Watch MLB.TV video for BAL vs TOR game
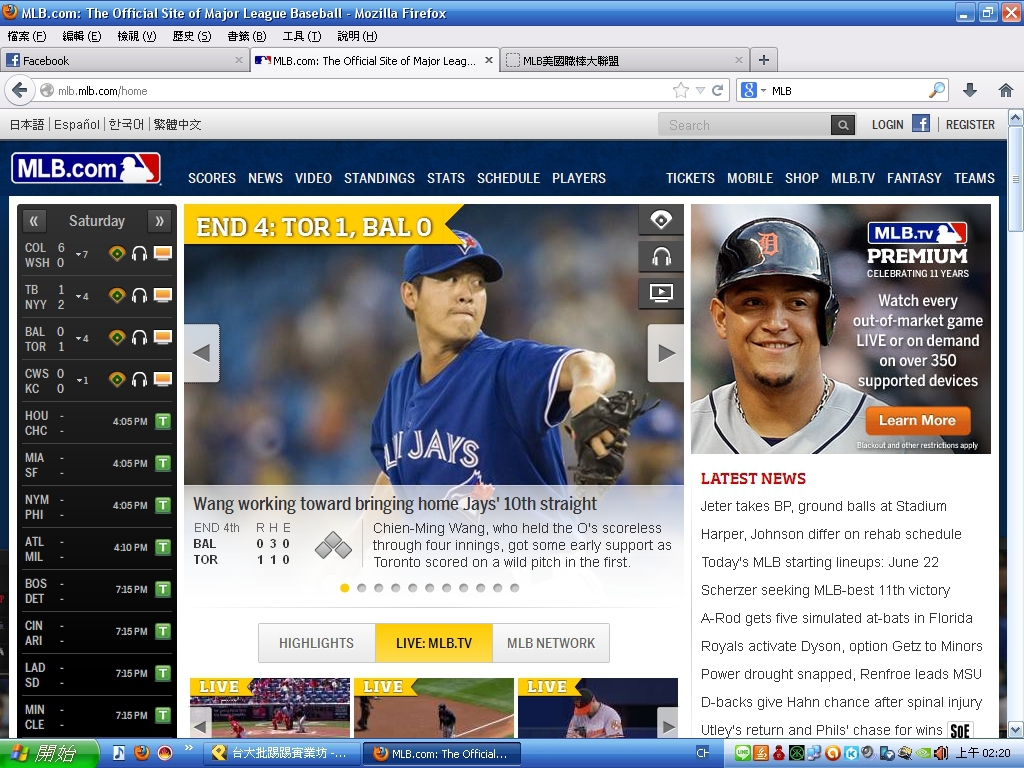Screen dimensions: 1024x768 (163, 337)
